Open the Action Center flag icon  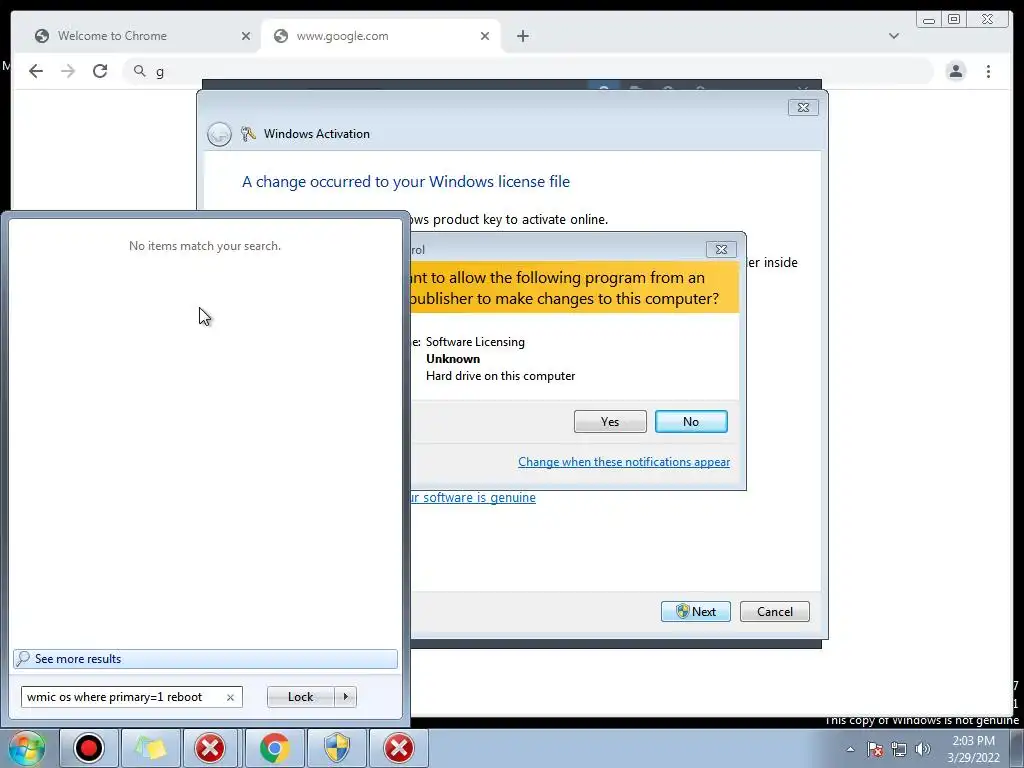click(875, 749)
